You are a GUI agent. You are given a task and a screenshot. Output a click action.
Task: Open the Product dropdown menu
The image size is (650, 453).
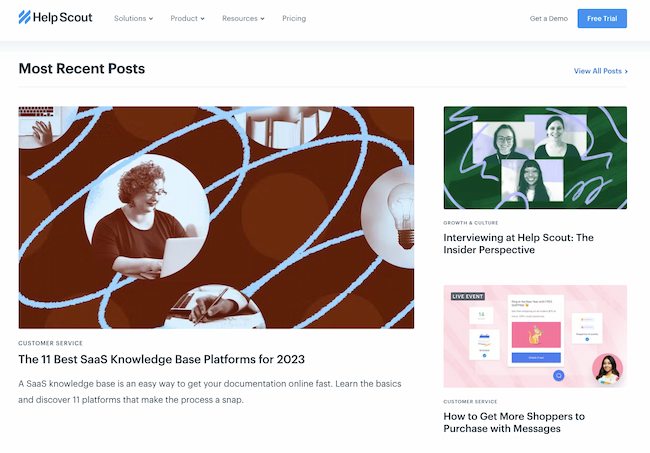(187, 18)
